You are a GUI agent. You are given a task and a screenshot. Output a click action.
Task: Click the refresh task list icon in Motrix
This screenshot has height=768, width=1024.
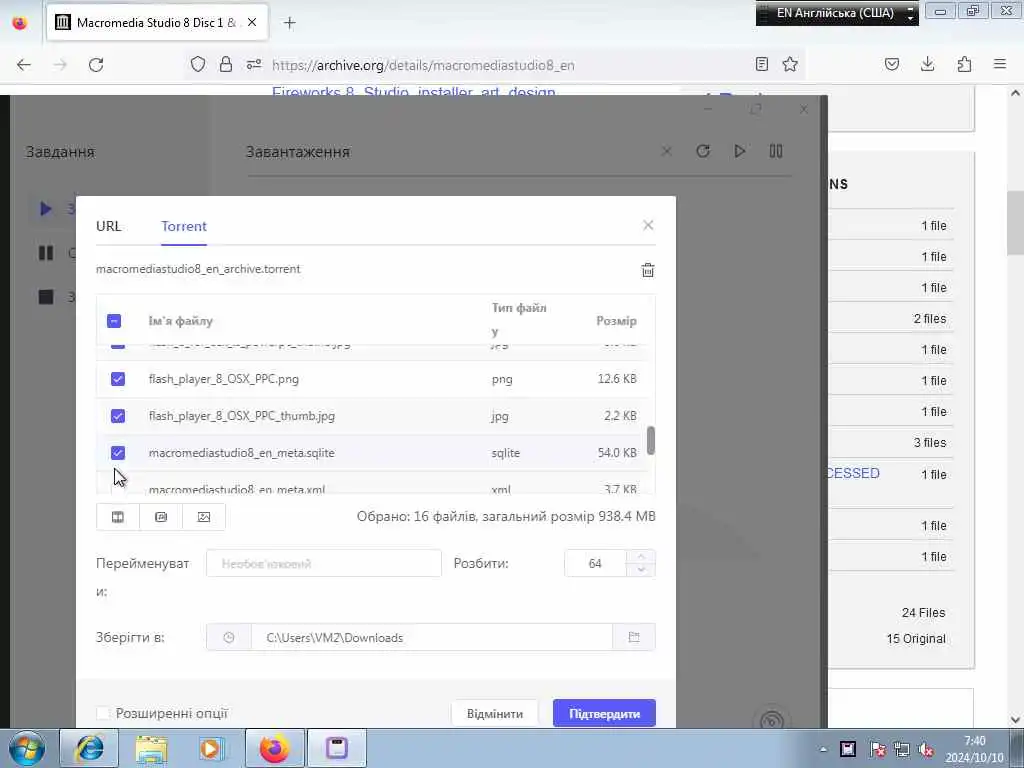[703, 152]
